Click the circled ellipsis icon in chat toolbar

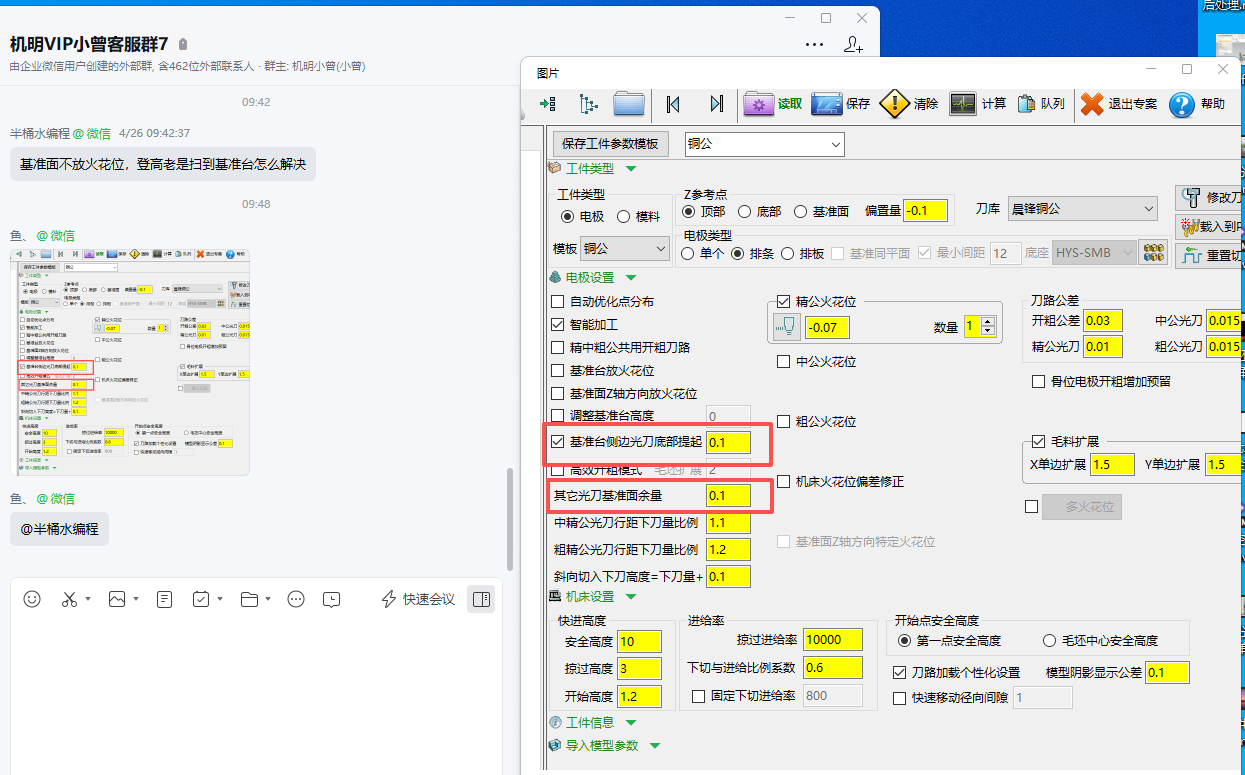point(296,599)
